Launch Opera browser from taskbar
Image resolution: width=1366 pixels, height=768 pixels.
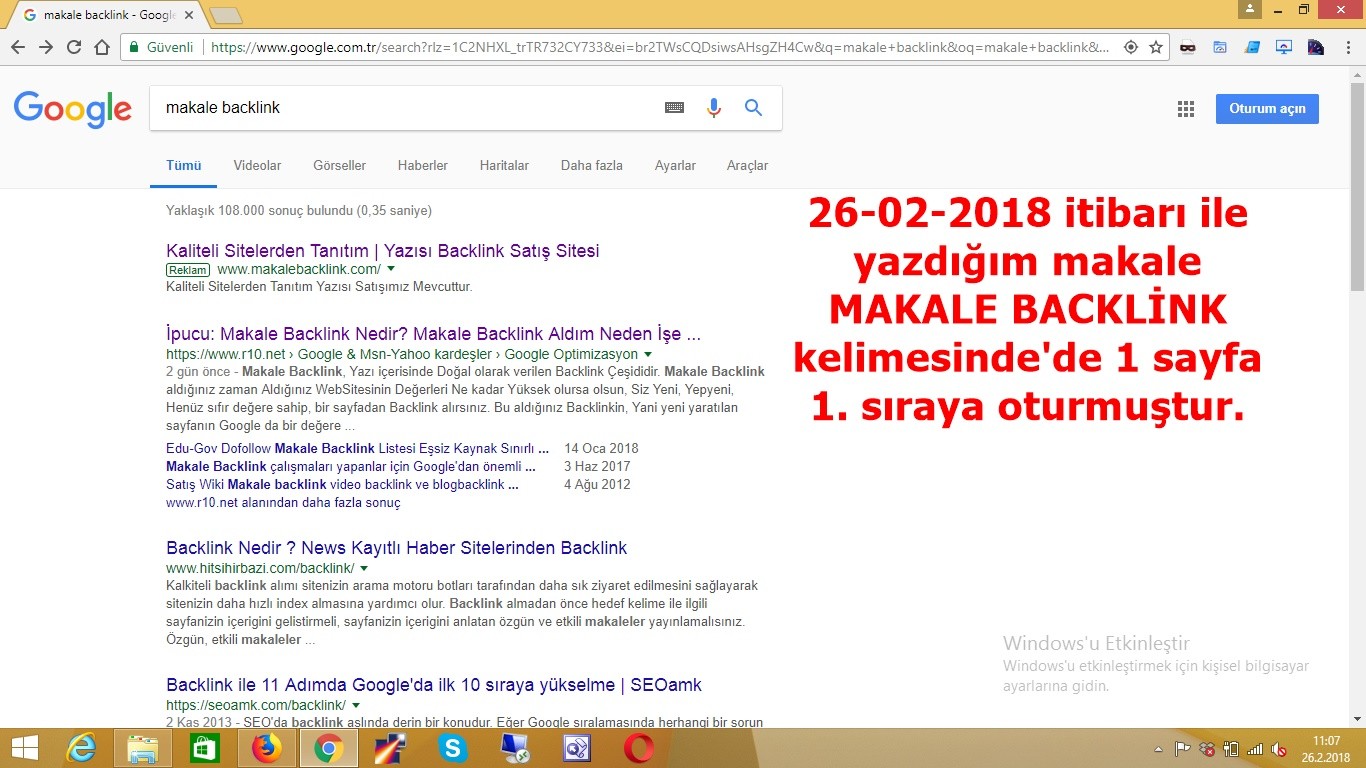click(x=639, y=748)
